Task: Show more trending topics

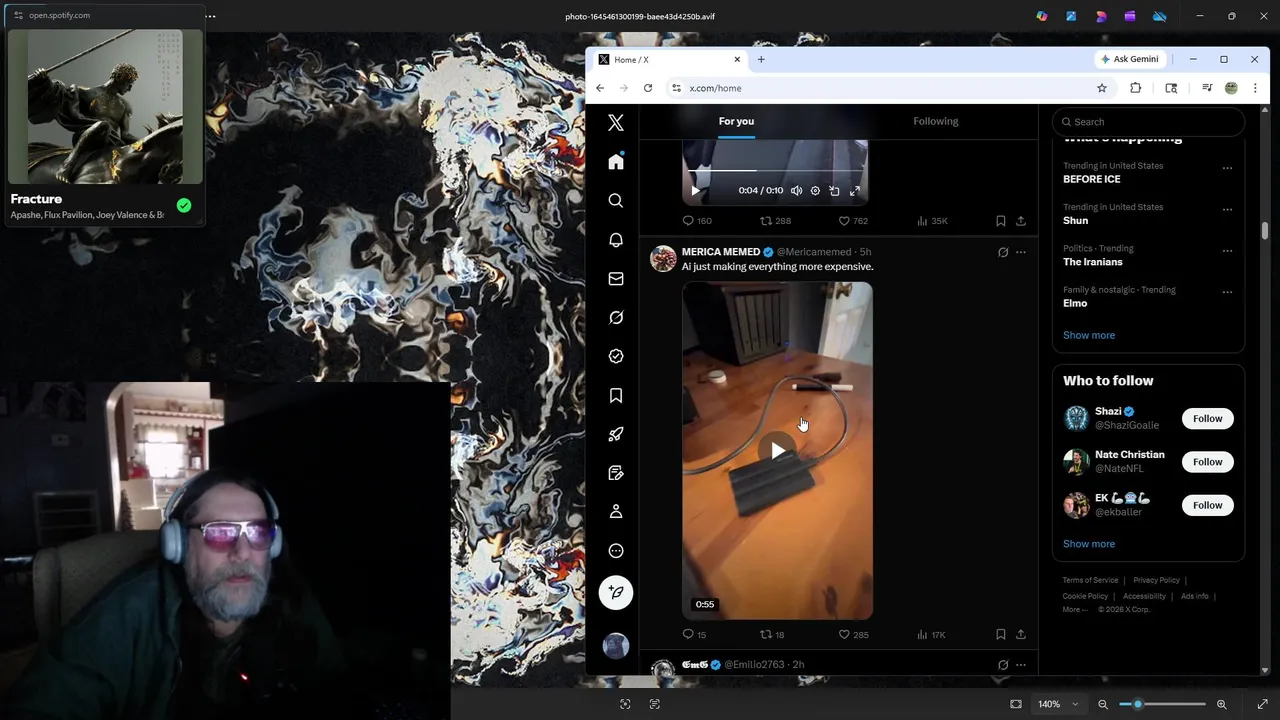Action: [1089, 336]
